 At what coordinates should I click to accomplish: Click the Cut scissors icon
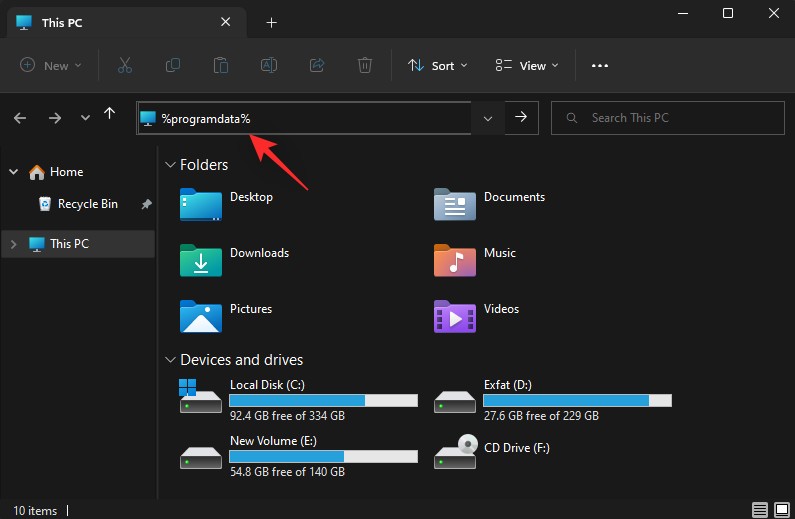[125, 65]
